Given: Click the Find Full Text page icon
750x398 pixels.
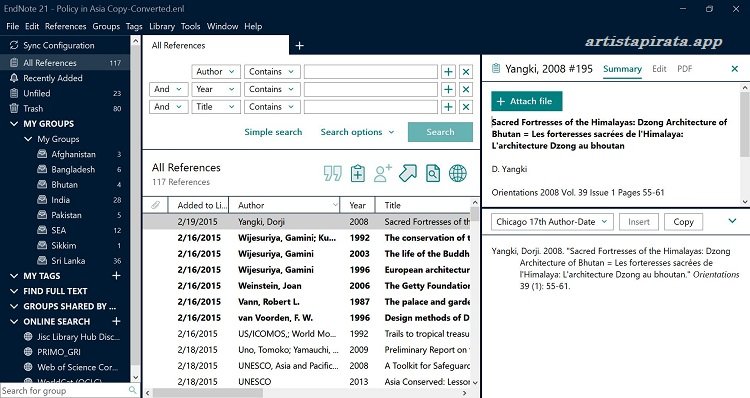Looking at the screenshot, I should [x=433, y=173].
